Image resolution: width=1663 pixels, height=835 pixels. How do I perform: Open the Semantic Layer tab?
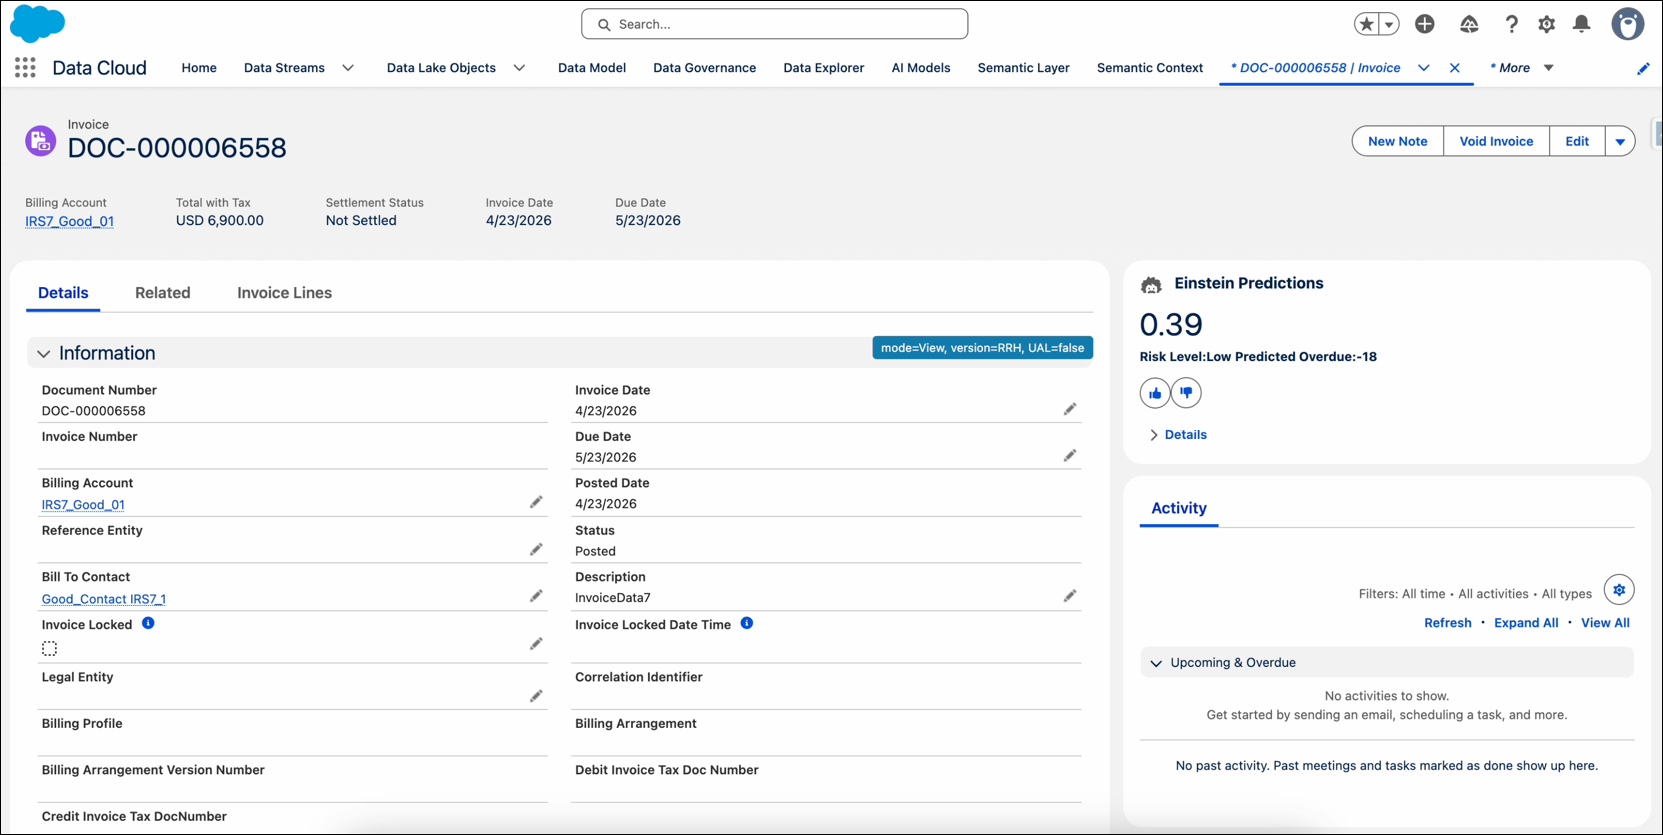point(1024,68)
